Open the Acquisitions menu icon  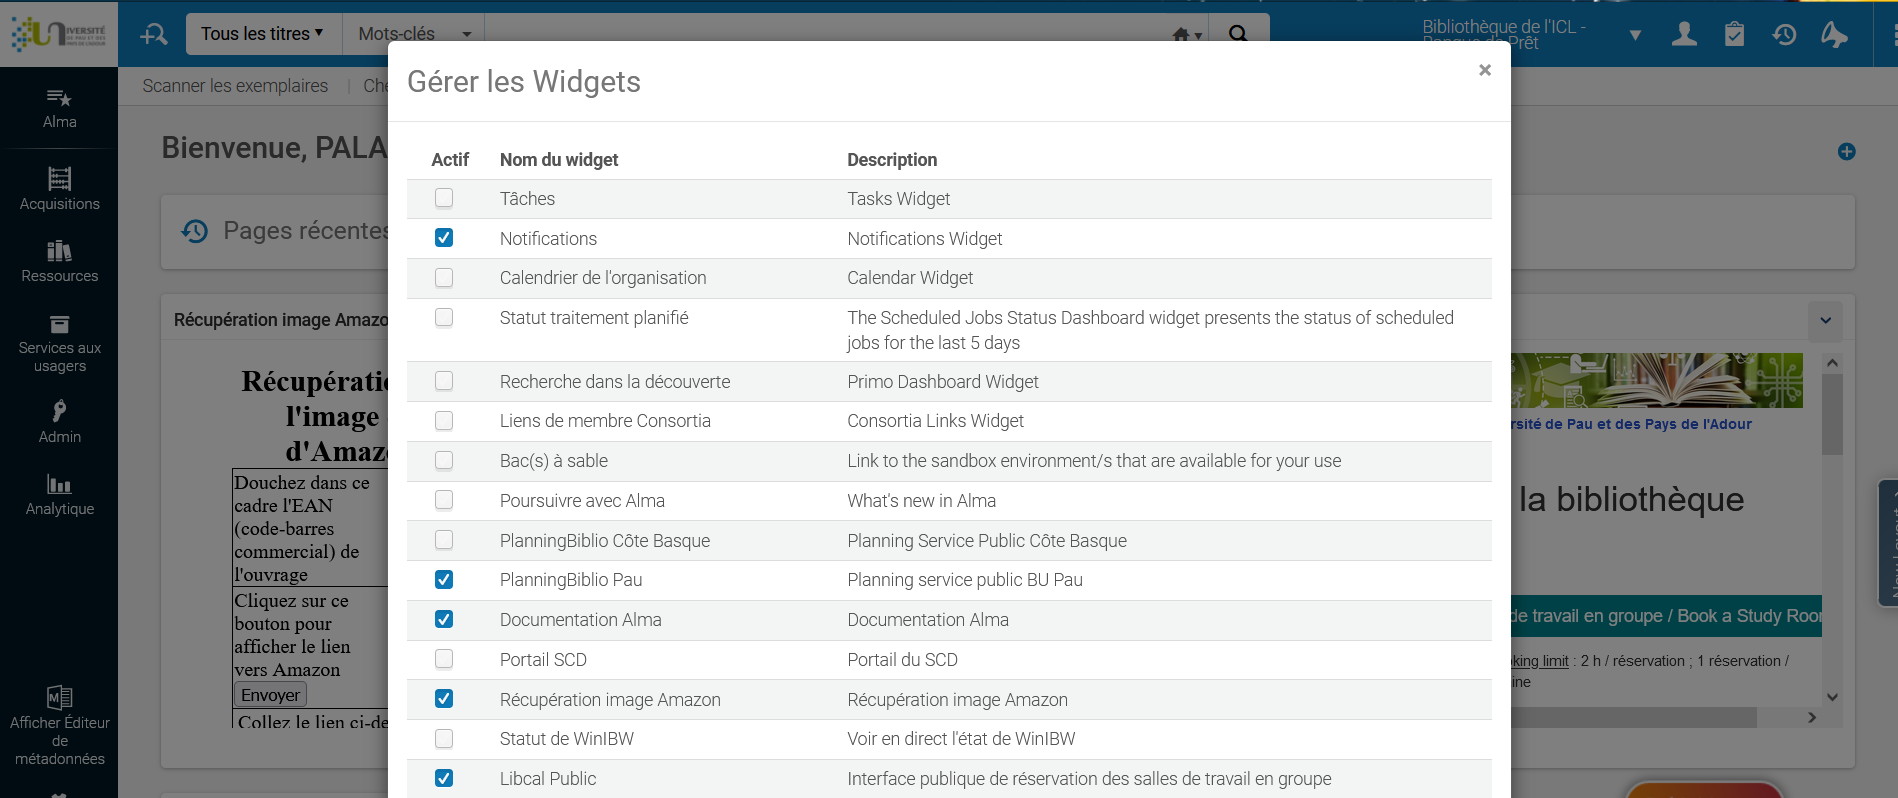pyautogui.click(x=59, y=179)
